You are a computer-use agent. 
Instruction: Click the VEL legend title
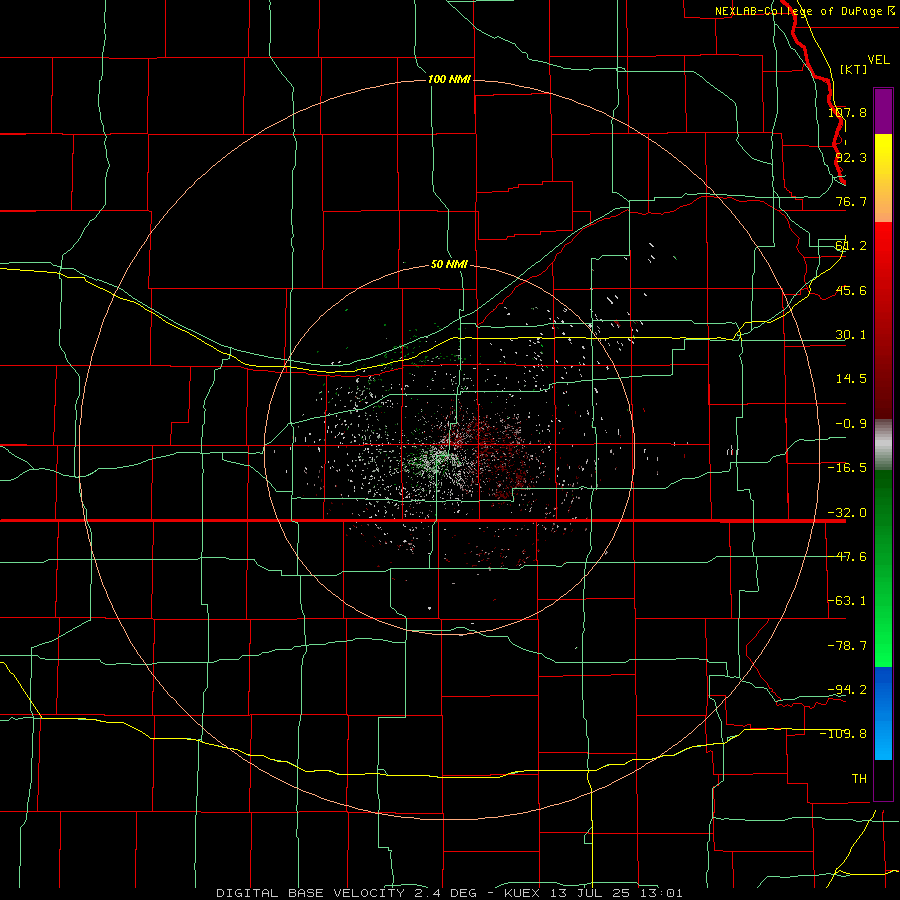coord(879,60)
